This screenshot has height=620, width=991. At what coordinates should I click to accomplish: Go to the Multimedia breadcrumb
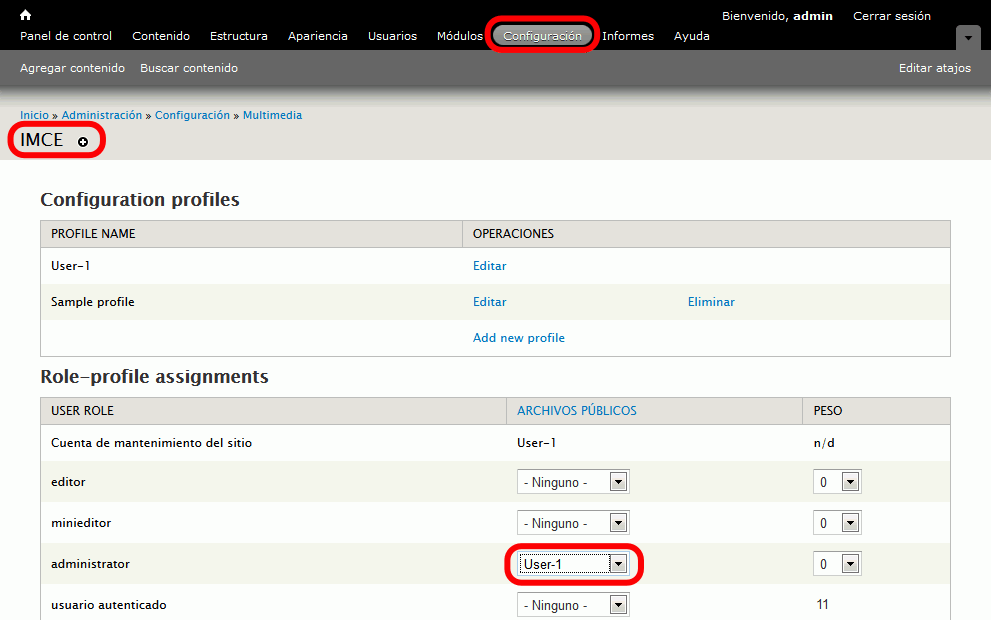[272, 115]
